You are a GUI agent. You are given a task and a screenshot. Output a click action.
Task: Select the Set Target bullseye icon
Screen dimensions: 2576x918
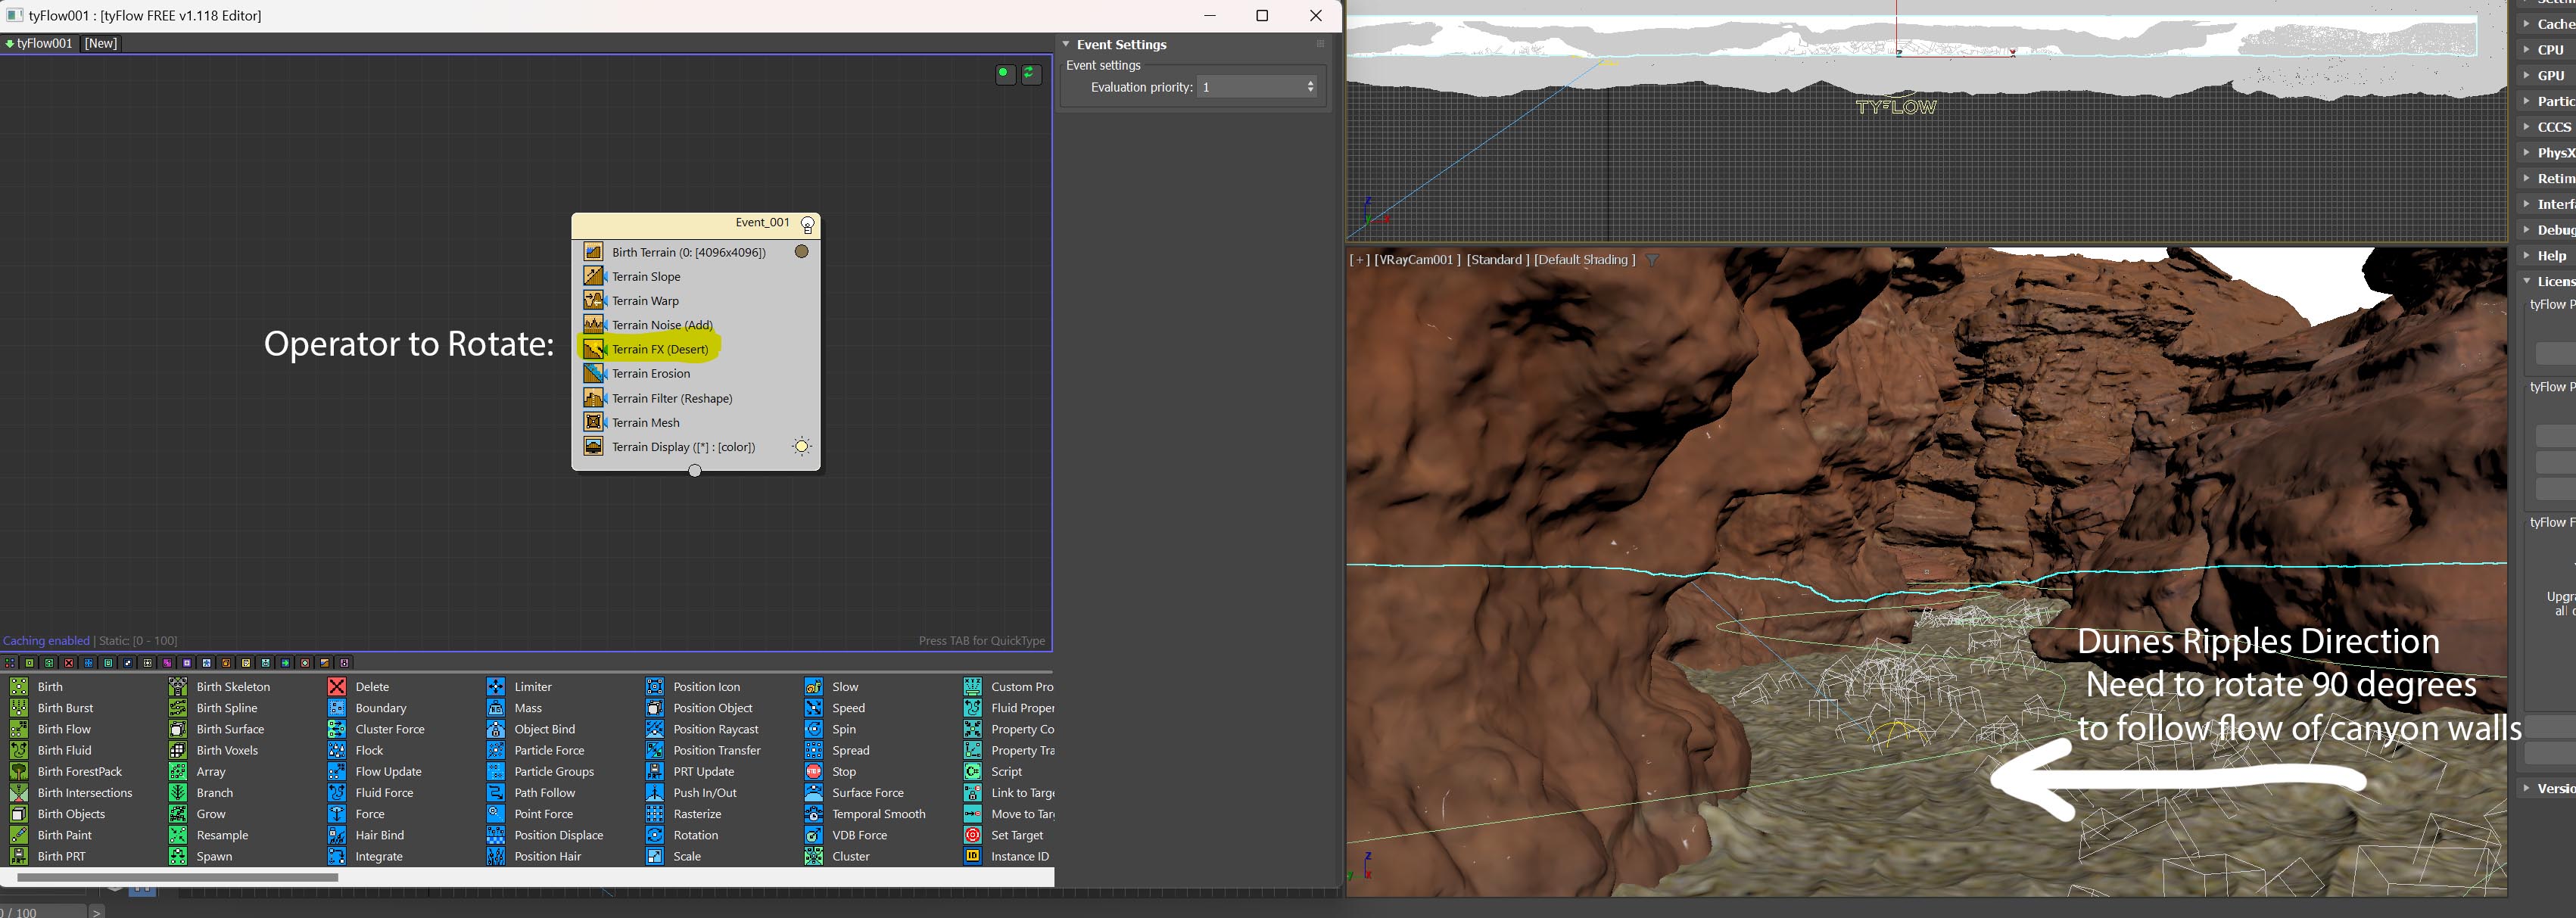pos(973,835)
